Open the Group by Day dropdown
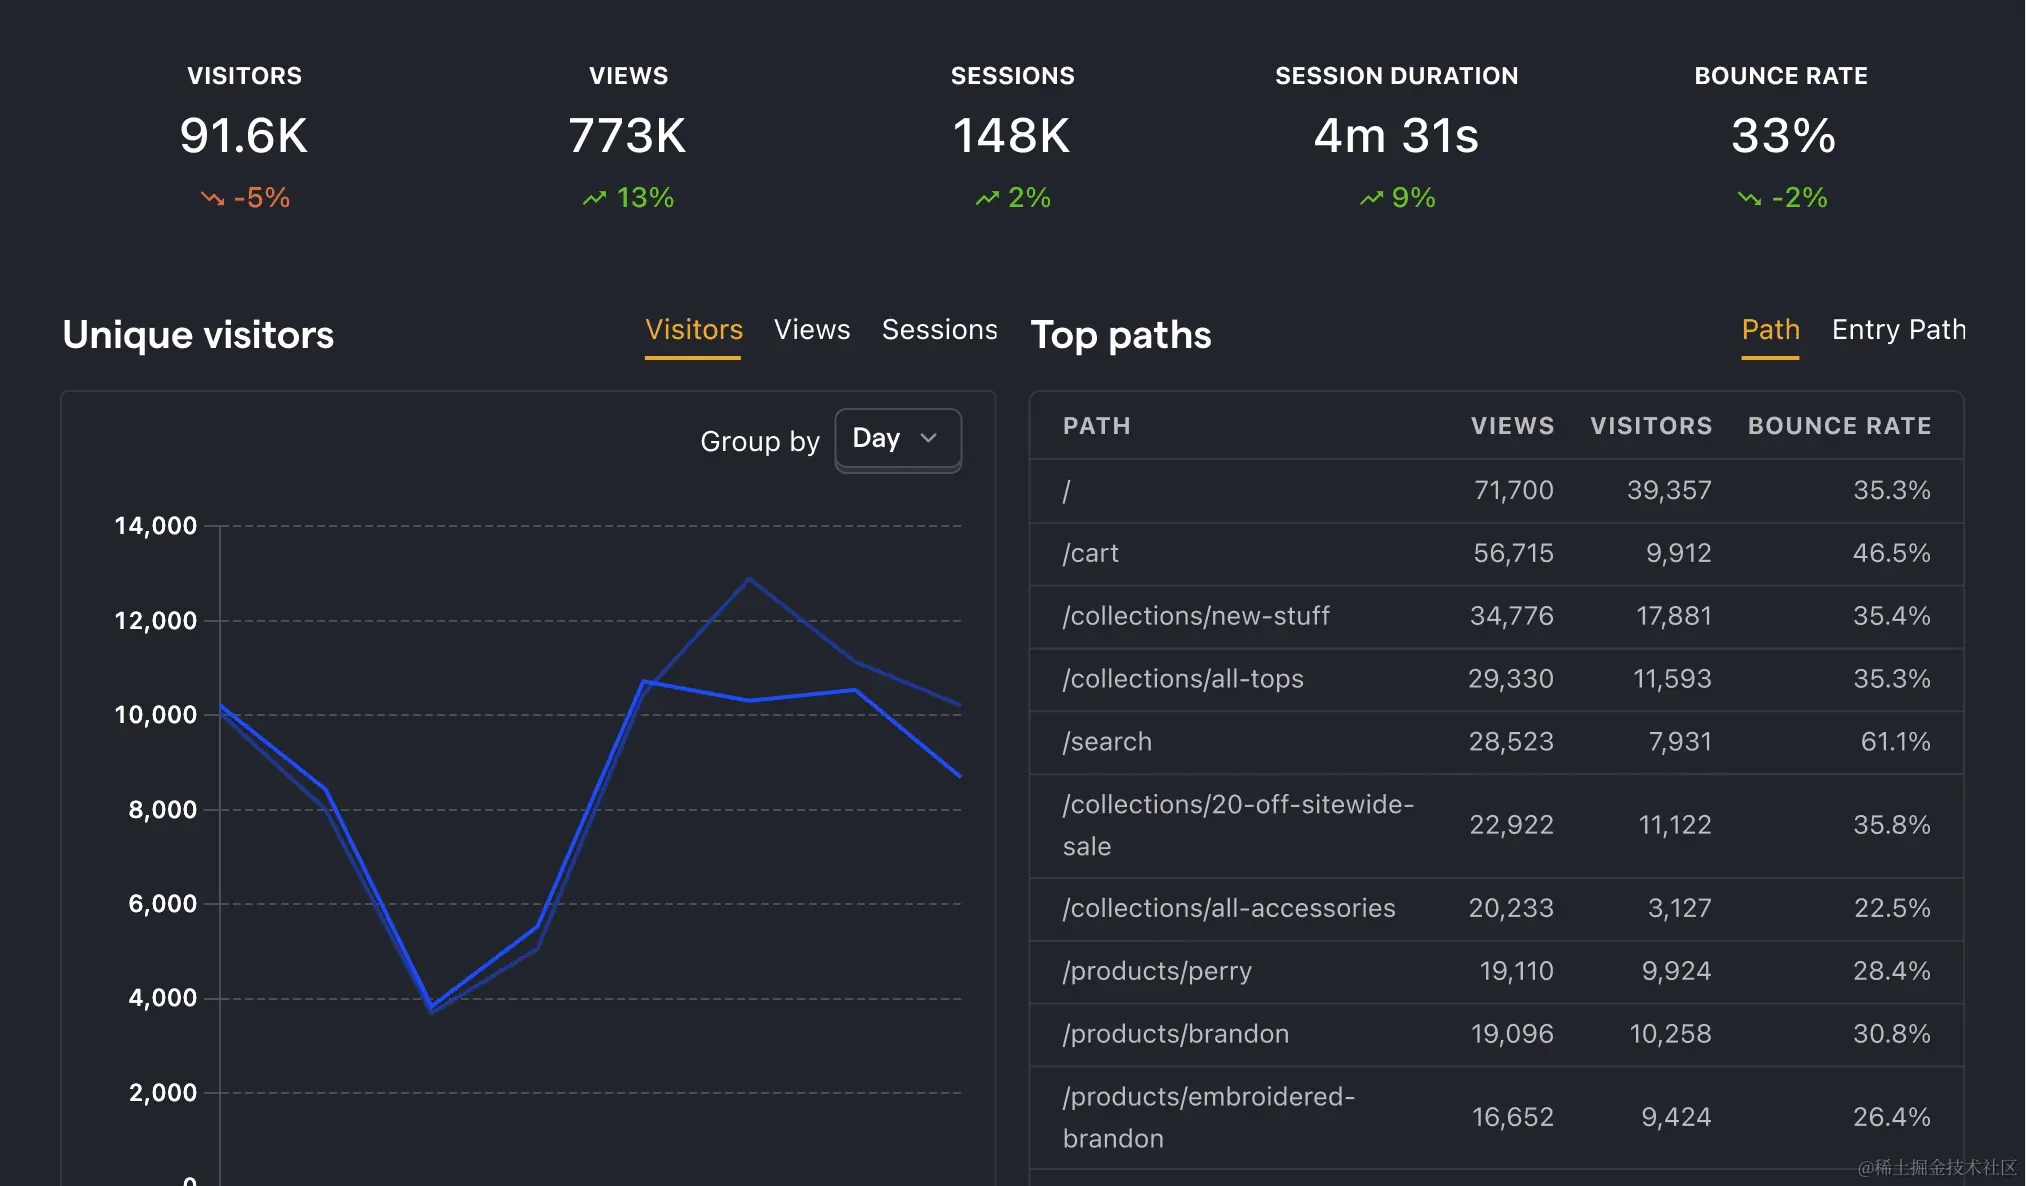The image size is (2026, 1186). click(x=897, y=439)
